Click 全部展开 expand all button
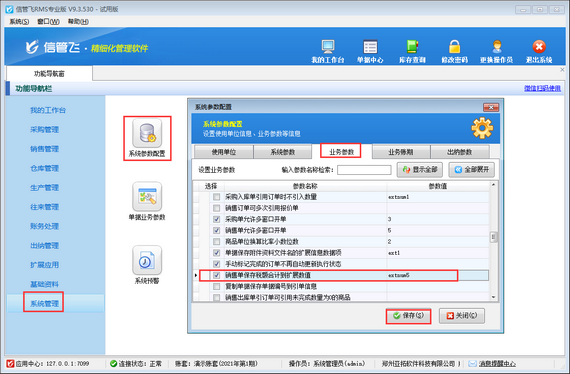 [x=472, y=170]
